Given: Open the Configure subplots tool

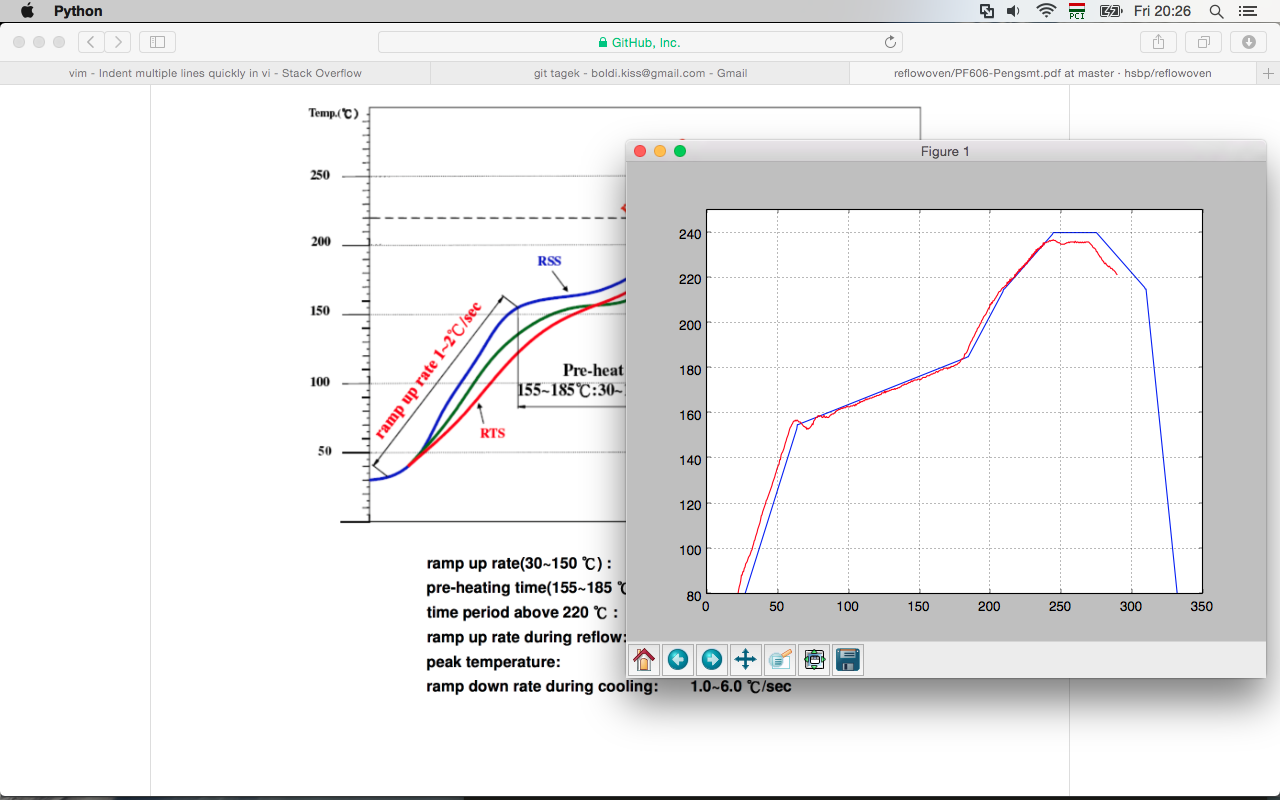Looking at the screenshot, I should point(814,660).
